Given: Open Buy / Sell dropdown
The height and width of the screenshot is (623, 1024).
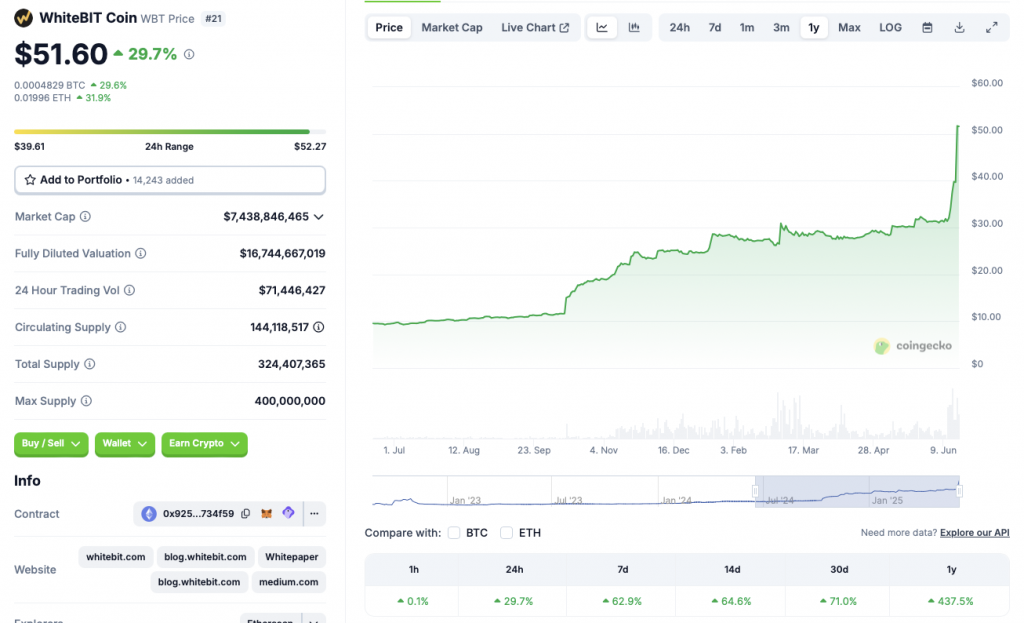Looking at the screenshot, I should (x=51, y=443).
